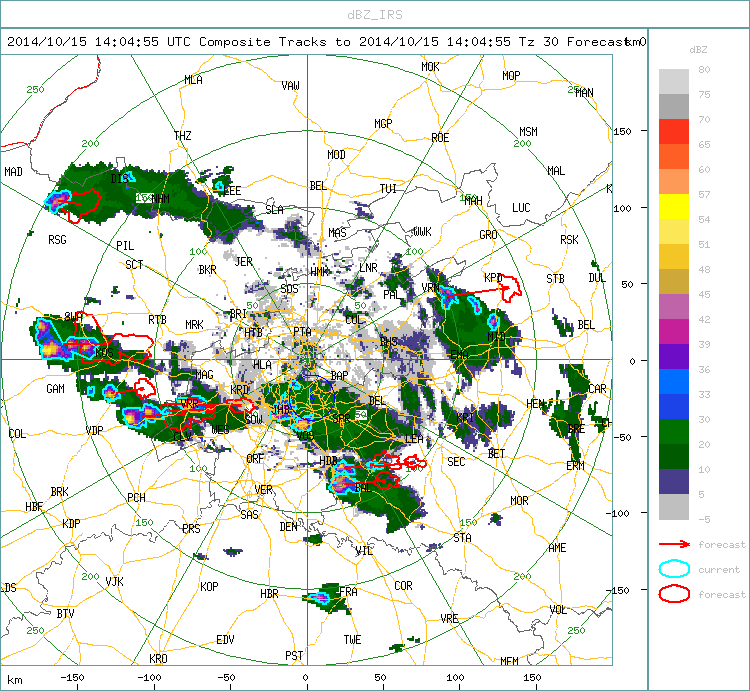
Task: Select the magenta 39–42 dBZ swatch
Action: click(673, 331)
